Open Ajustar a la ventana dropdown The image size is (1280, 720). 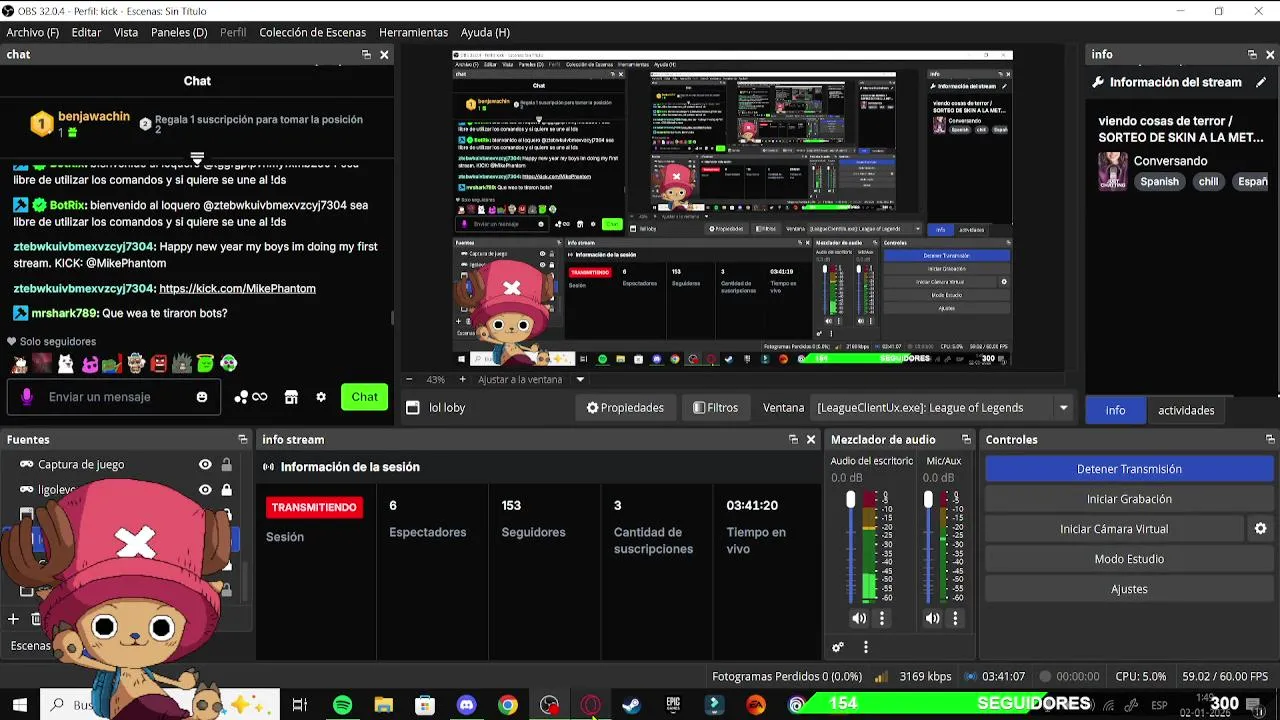click(580, 380)
